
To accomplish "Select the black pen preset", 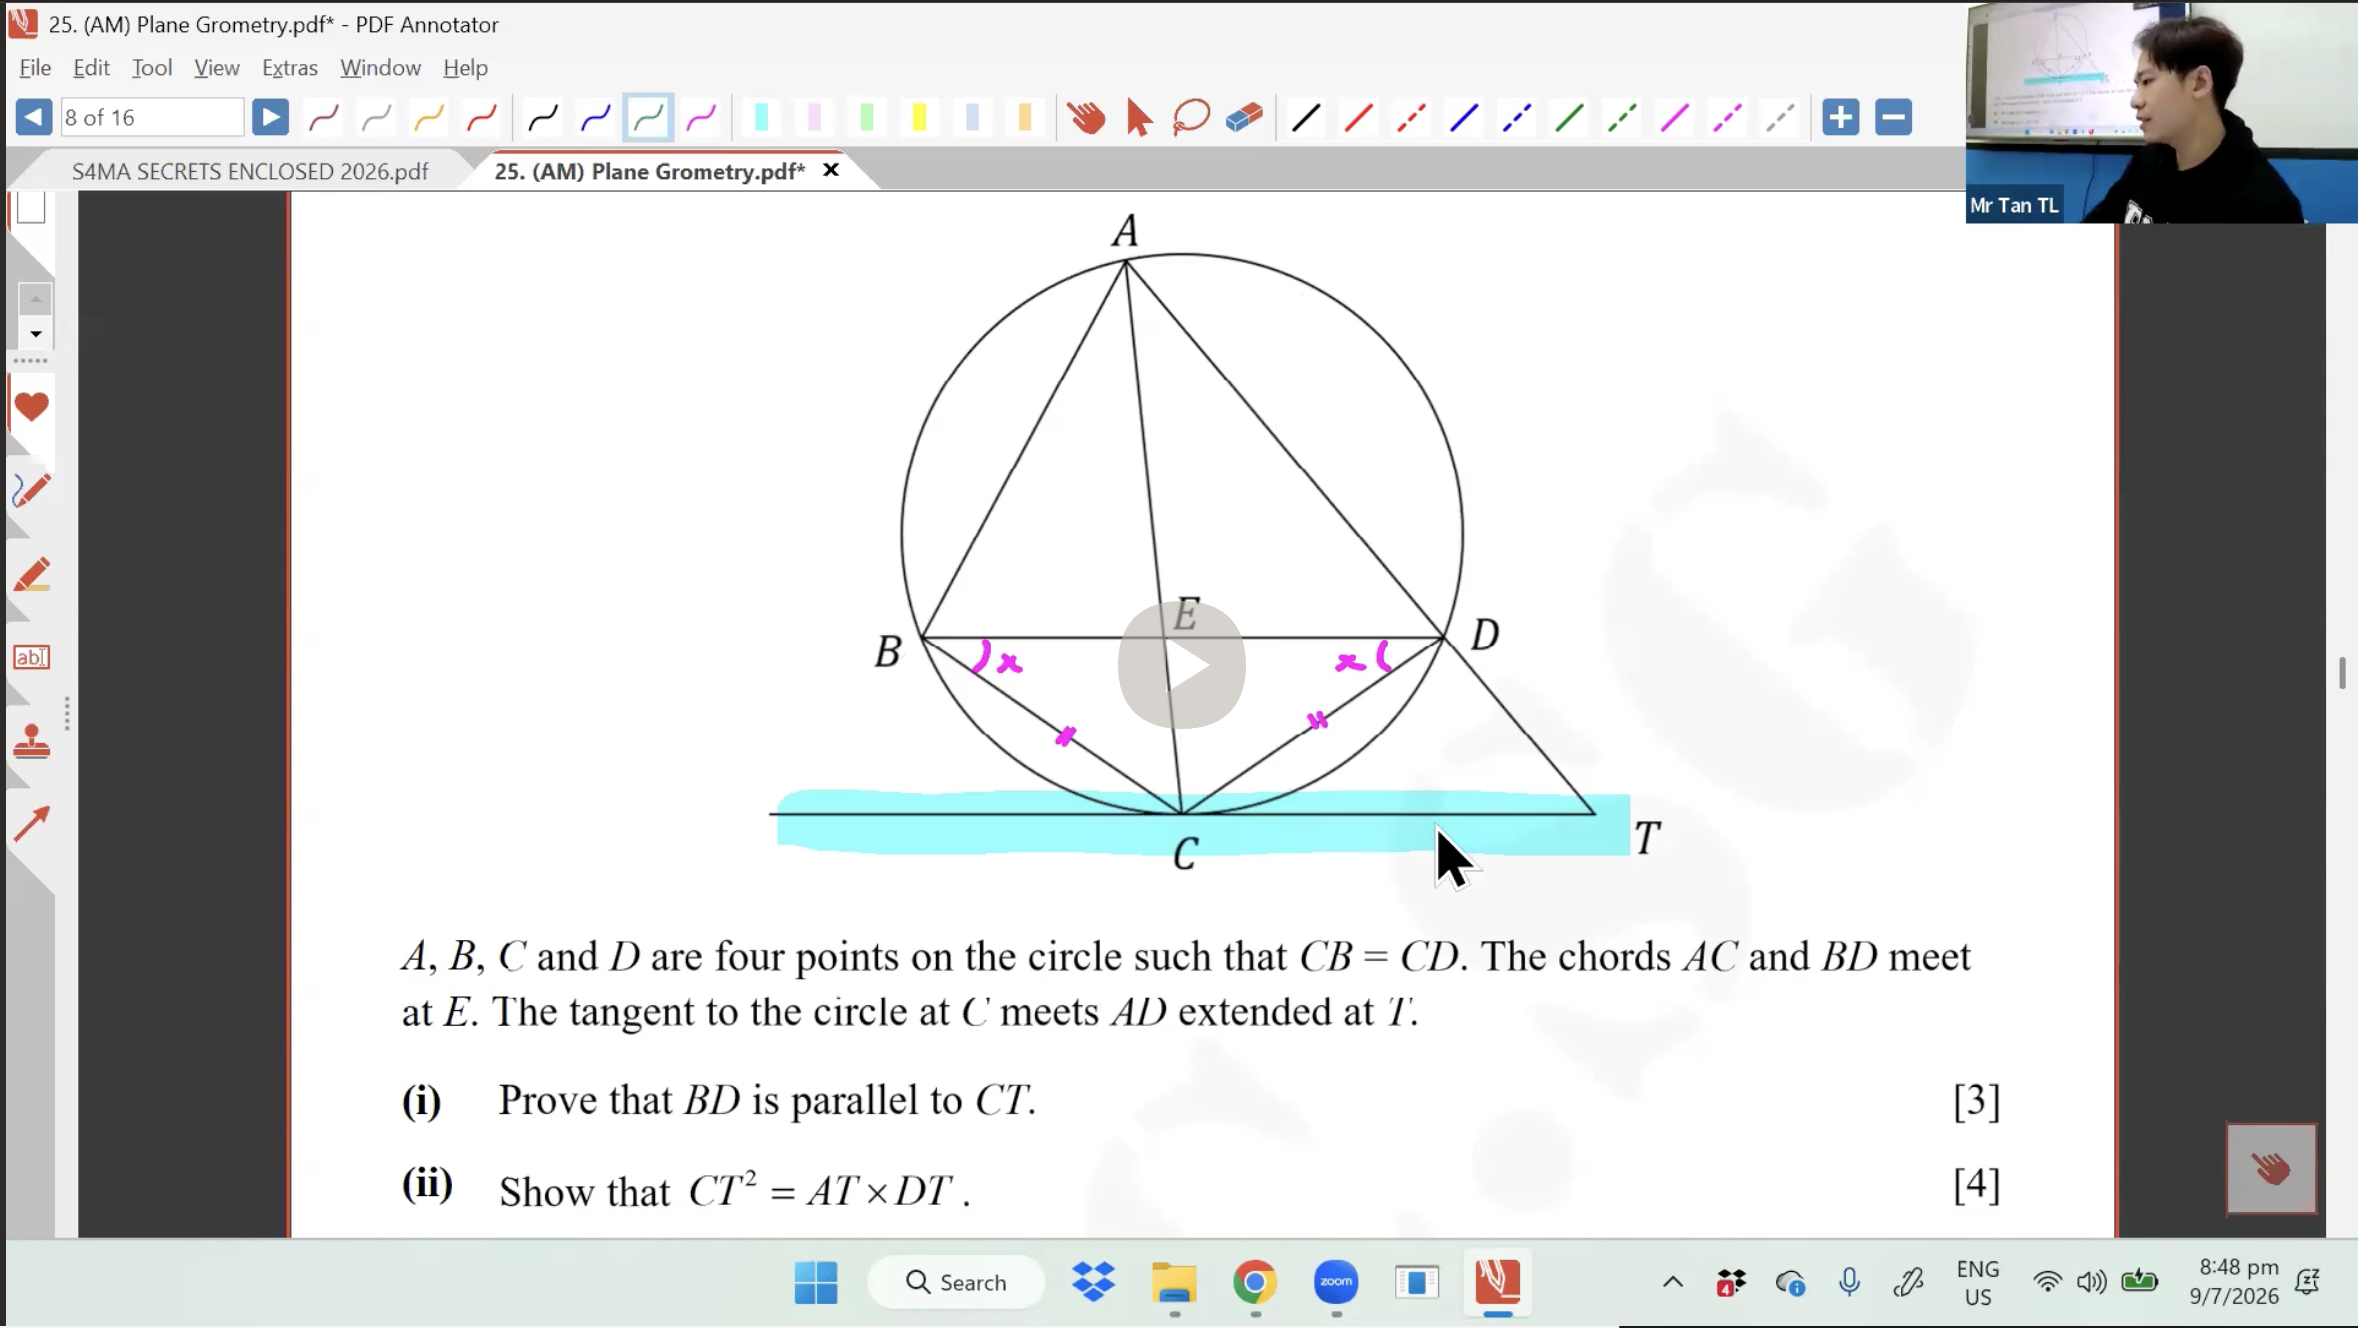I will [543, 118].
